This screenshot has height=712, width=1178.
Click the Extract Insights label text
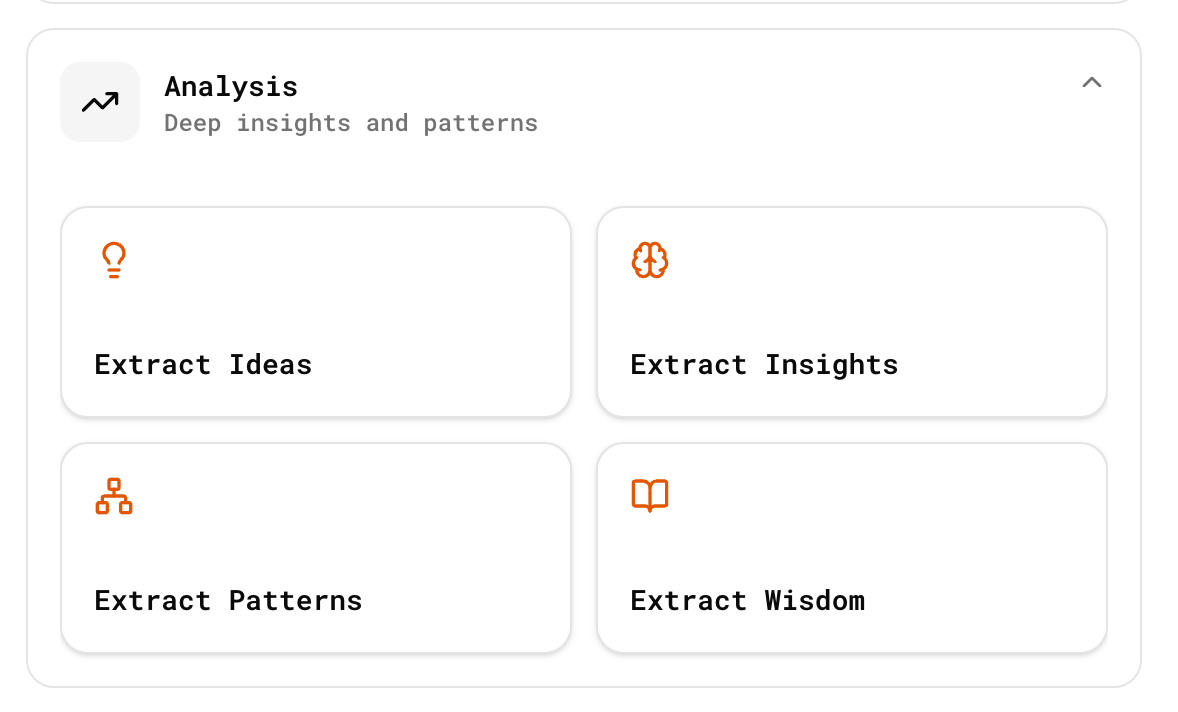click(x=763, y=364)
